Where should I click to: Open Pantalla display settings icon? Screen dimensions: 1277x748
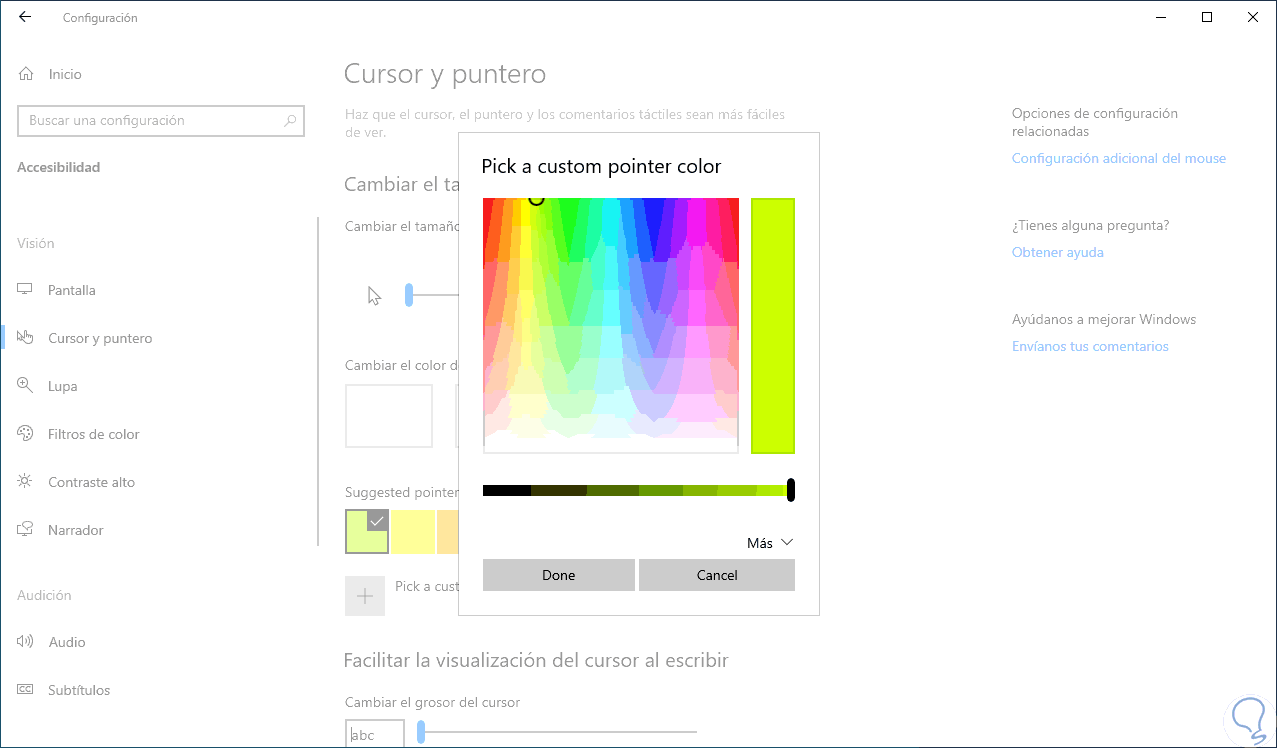26,290
